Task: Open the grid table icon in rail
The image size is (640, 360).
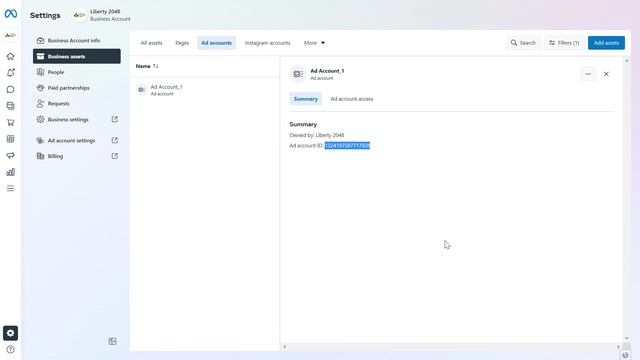Action: 11,139
